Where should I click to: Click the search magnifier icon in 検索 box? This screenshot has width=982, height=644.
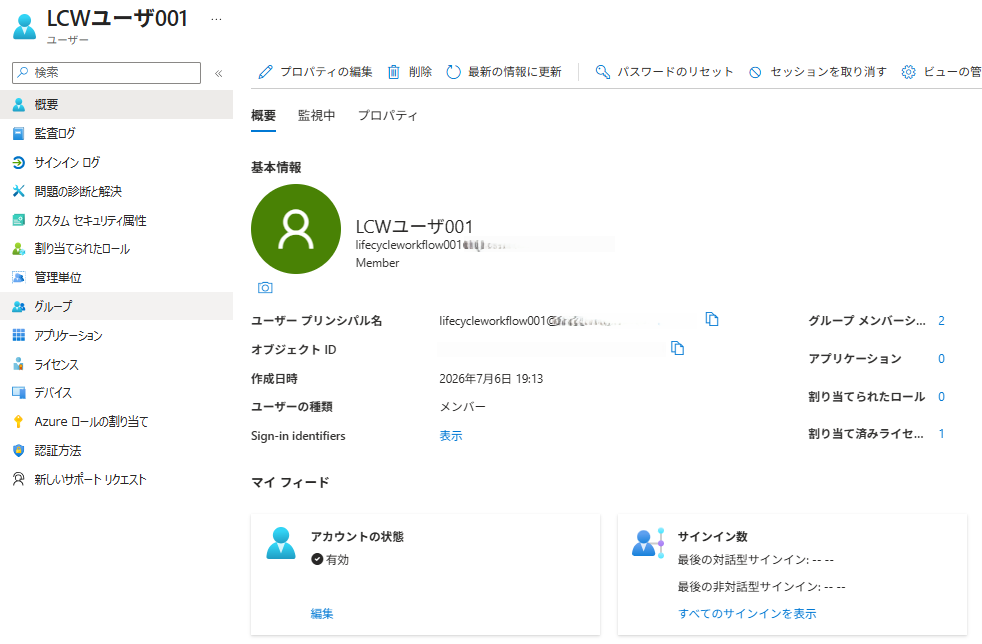23,72
